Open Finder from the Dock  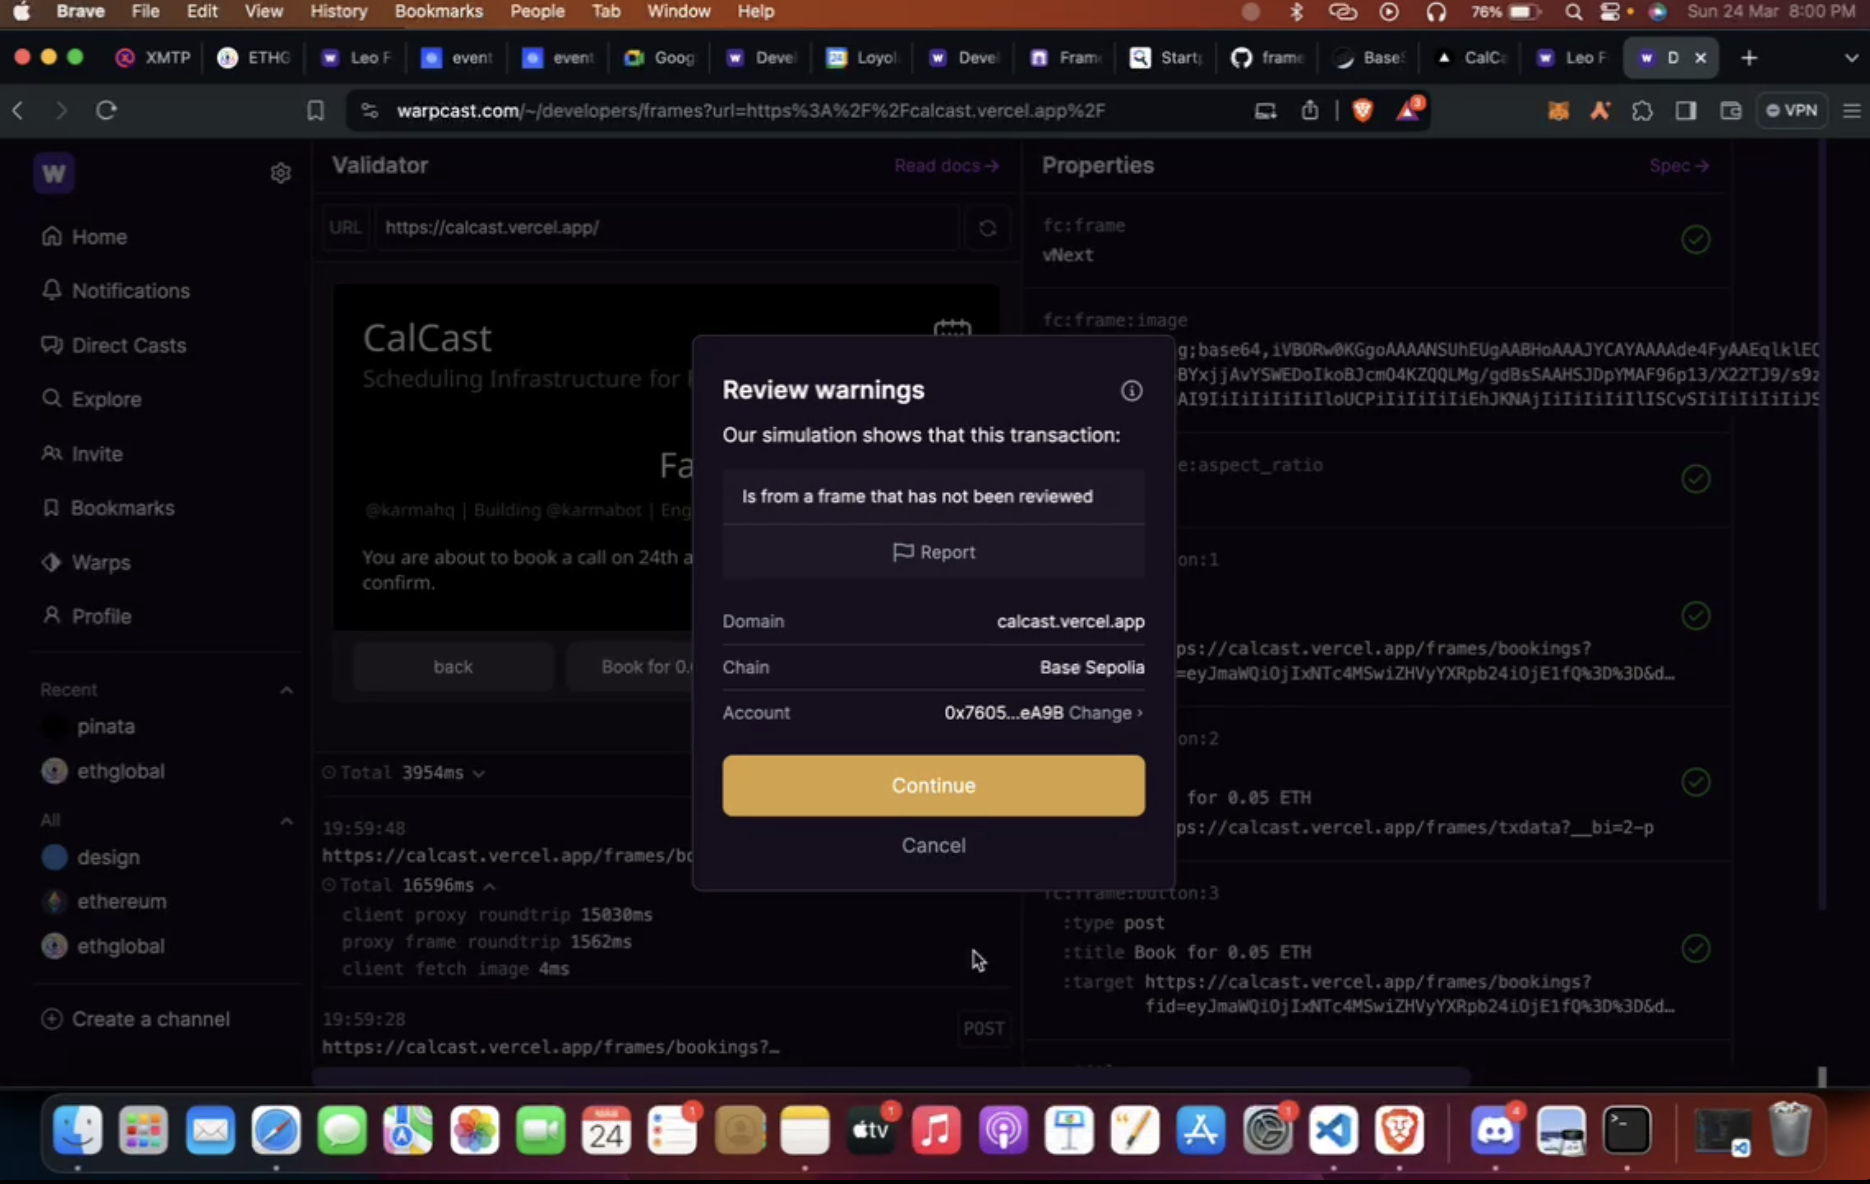[x=77, y=1131]
